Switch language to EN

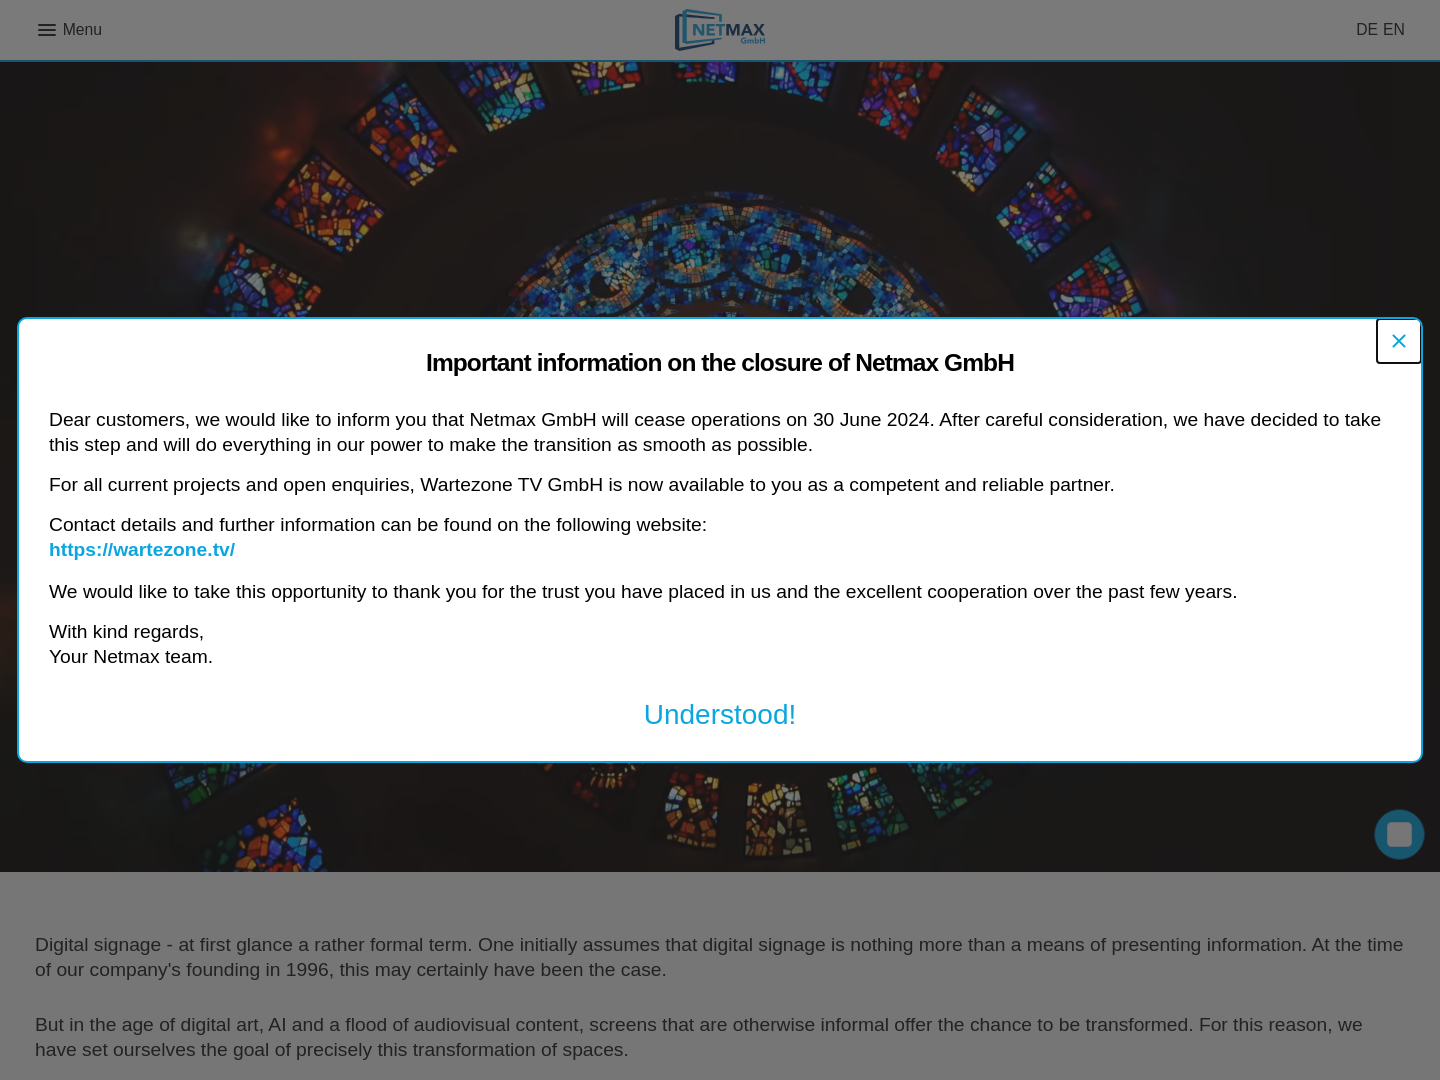pos(1393,30)
